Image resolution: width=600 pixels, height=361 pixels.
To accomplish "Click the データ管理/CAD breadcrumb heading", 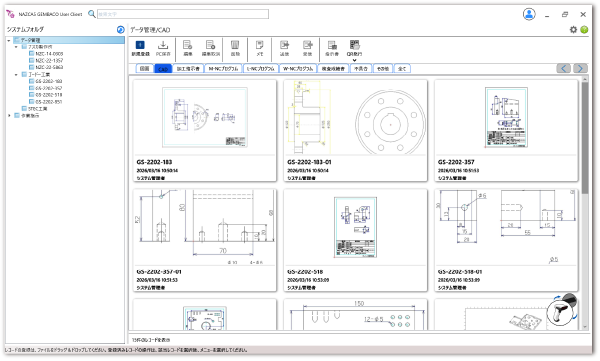I will pos(150,29).
